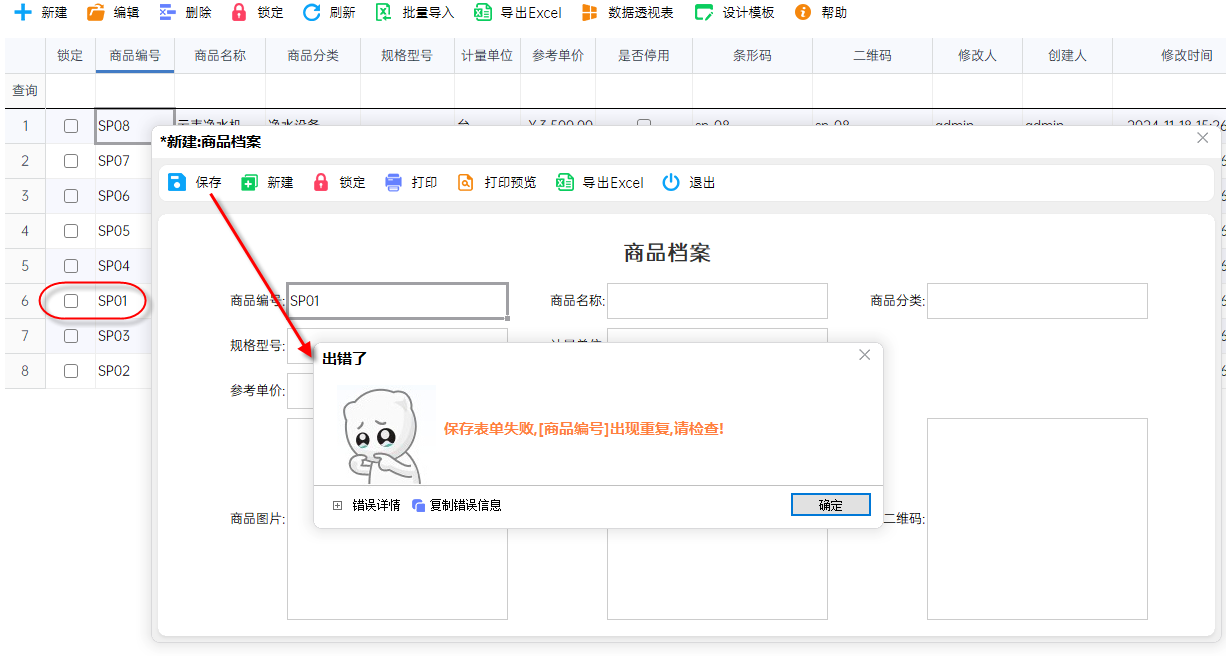Open the 数据透视表 pivot icon
Viewport: 1226px width, 656px height.
coord(590,12)
